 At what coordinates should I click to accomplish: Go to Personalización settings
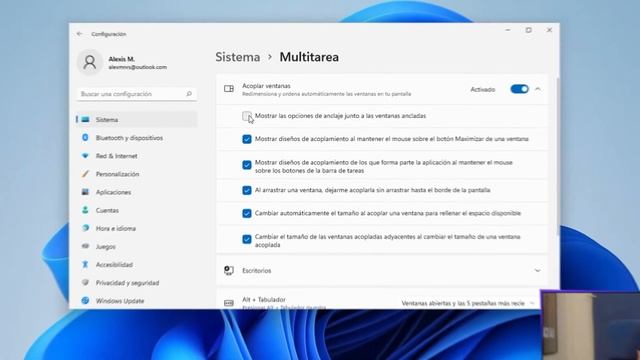coord(137,174)
